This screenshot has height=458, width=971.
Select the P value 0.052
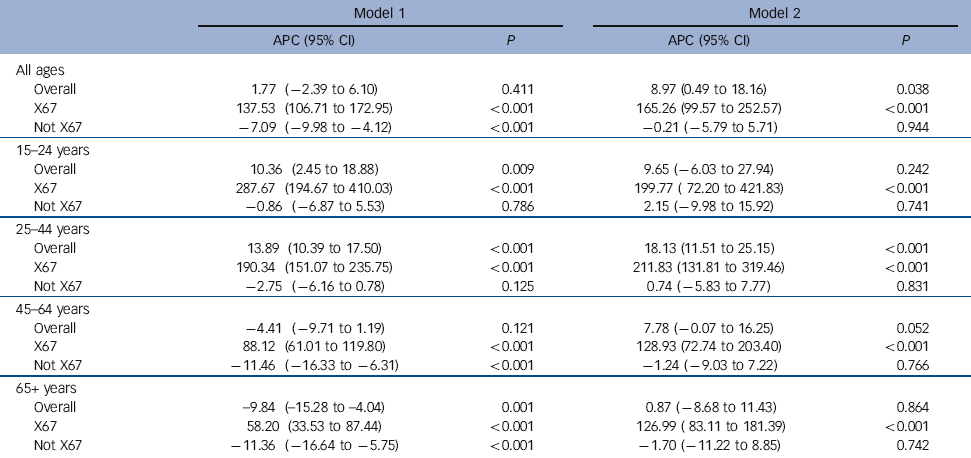(913, 327)
